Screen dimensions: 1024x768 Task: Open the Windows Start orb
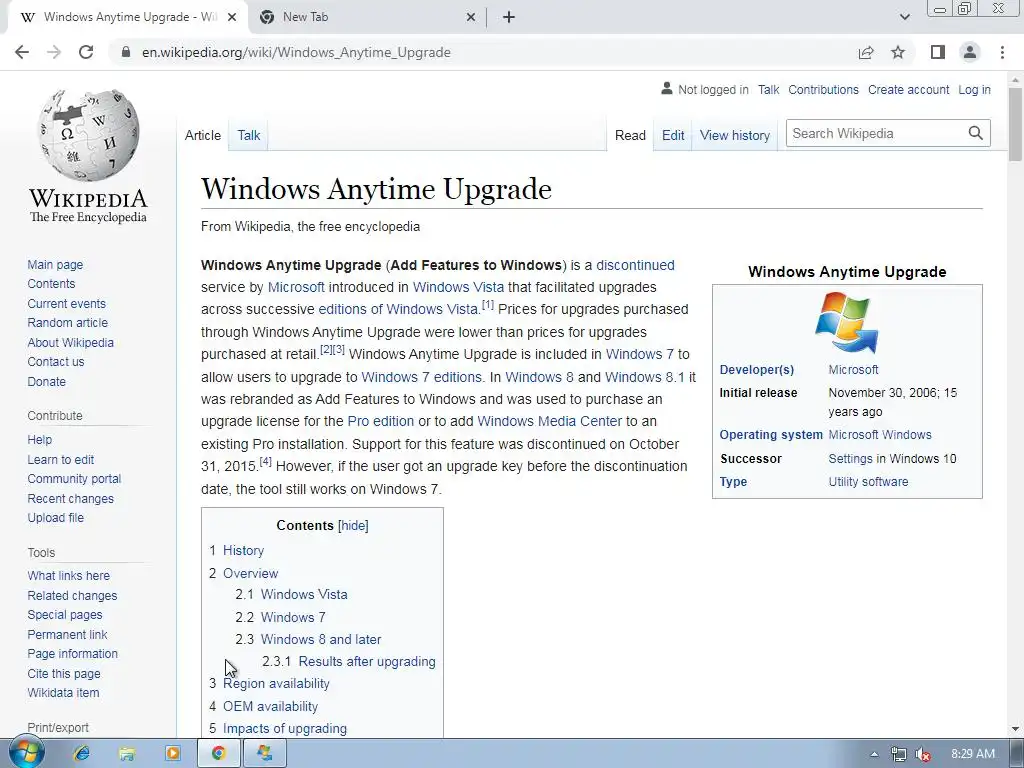pyautogui.click(x=25, y=753)
